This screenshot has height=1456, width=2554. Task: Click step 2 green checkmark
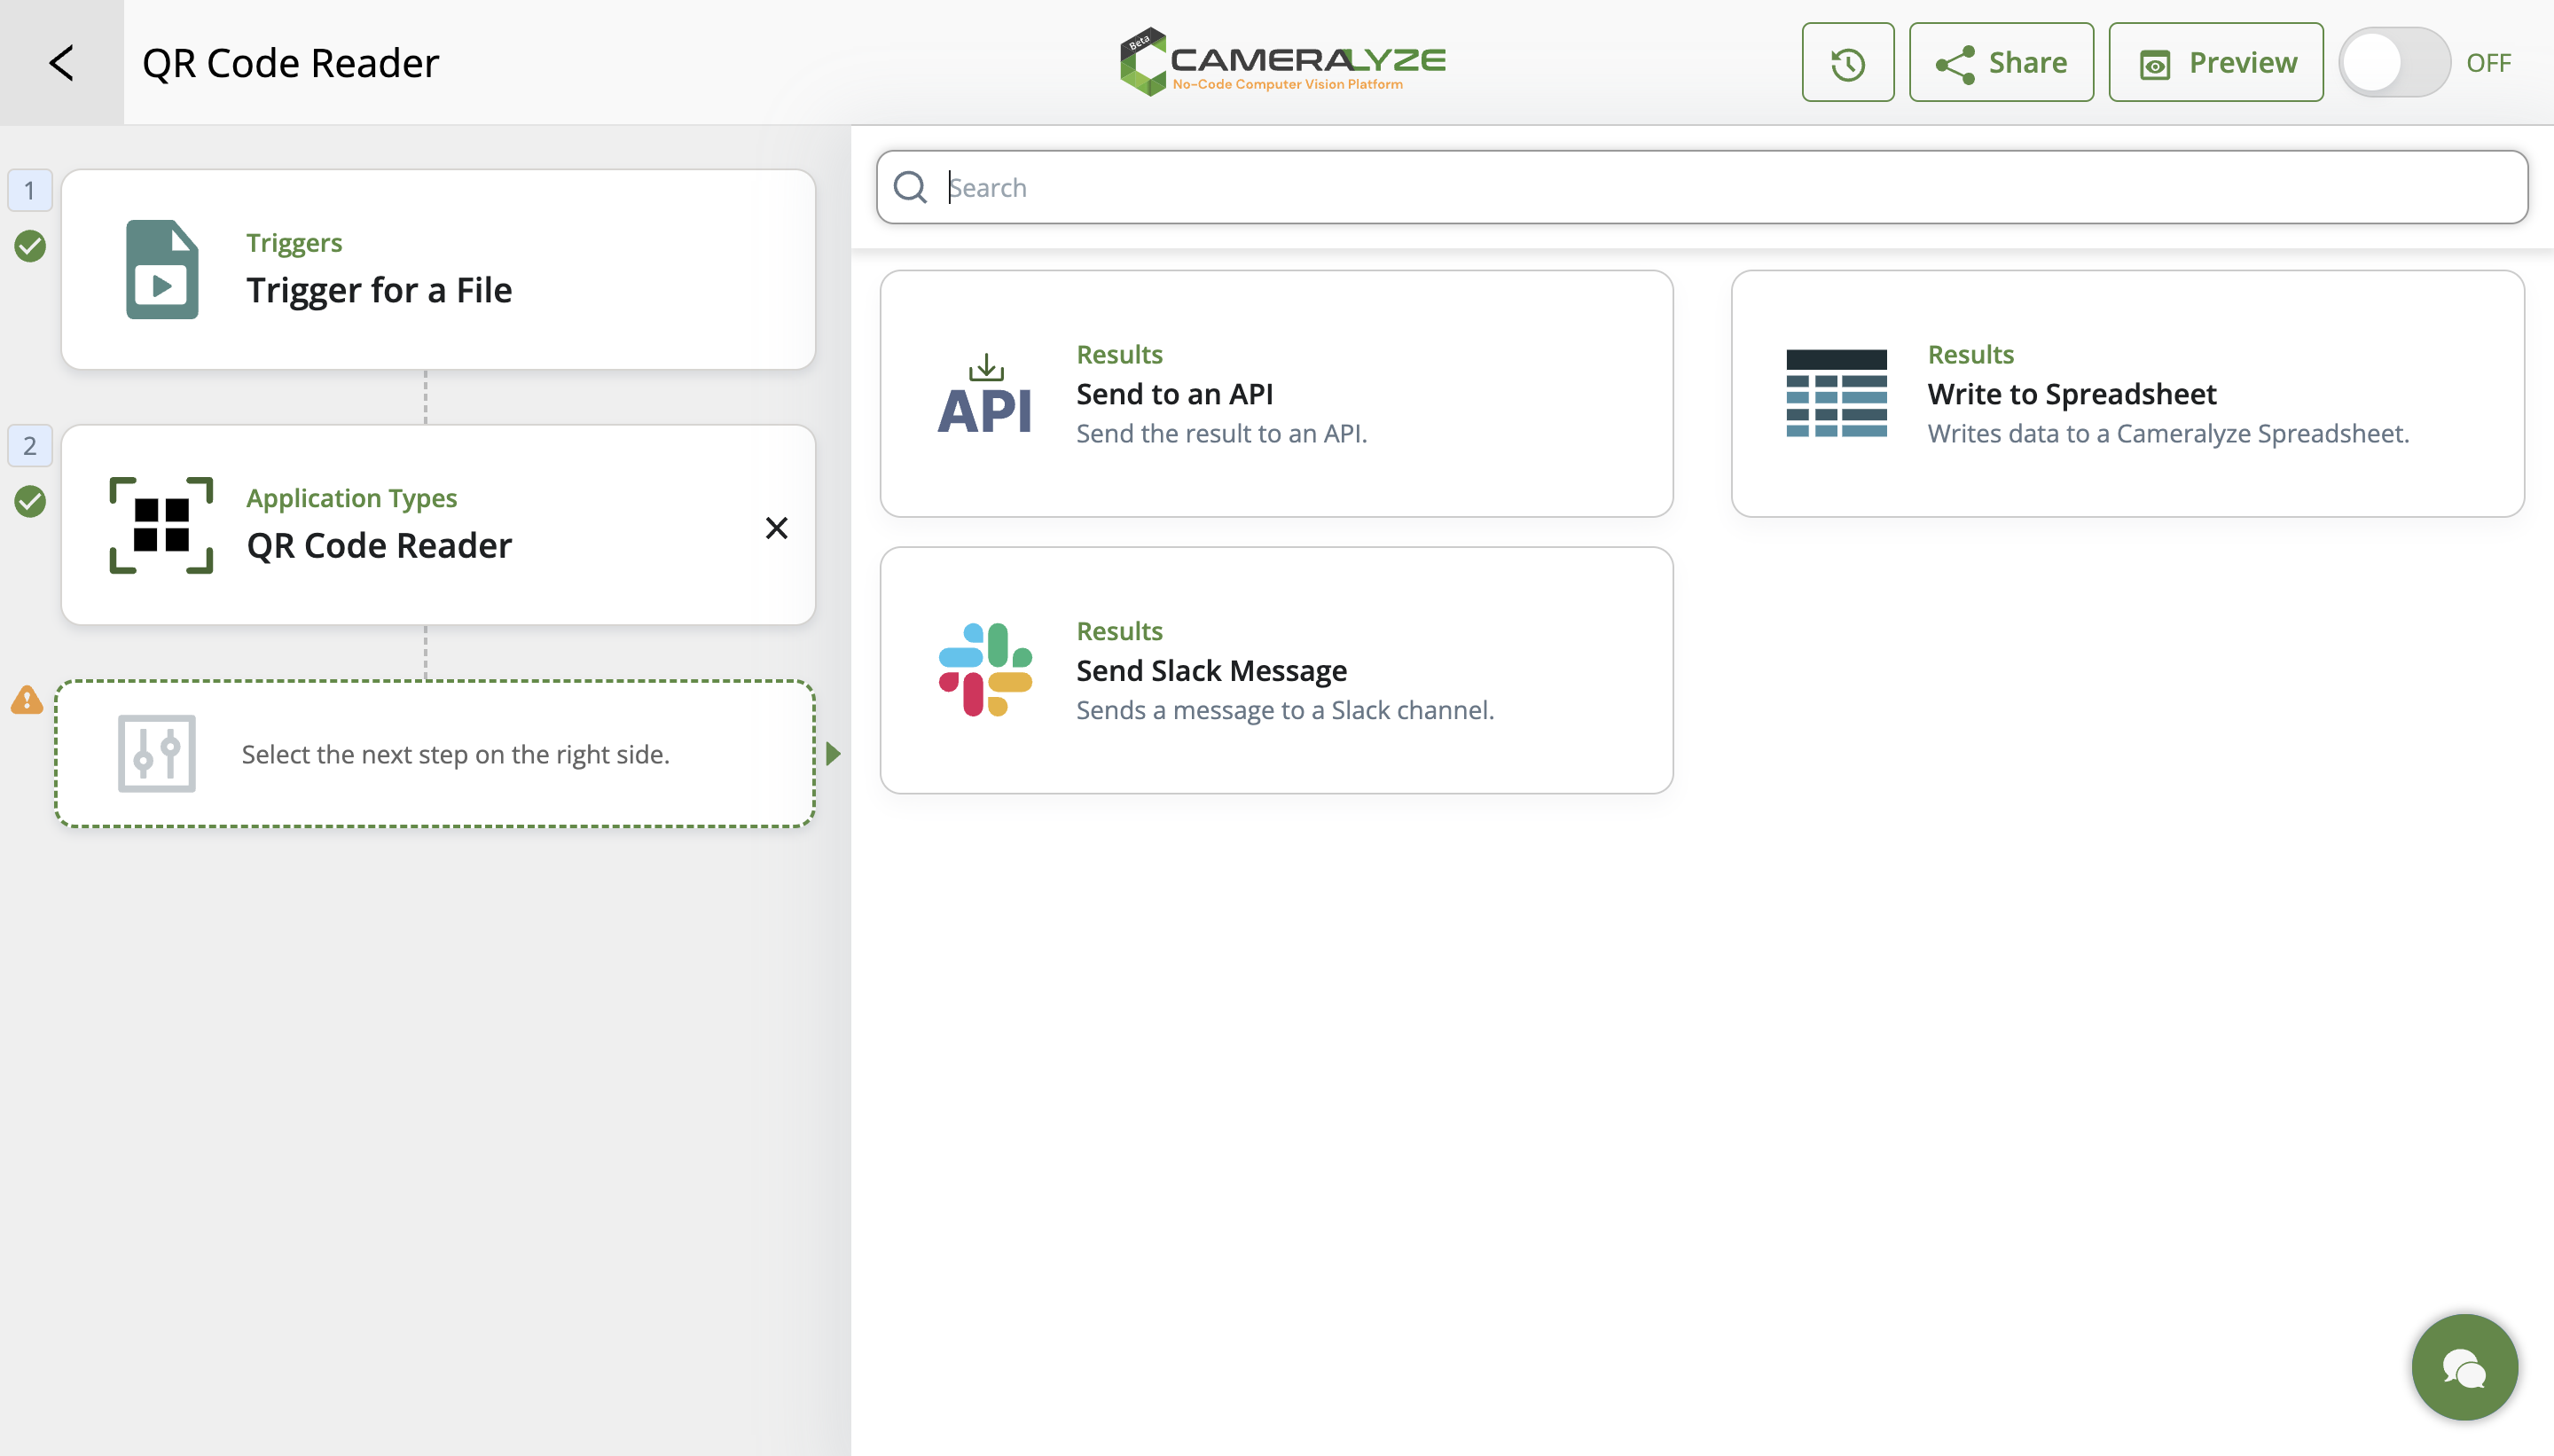point(30,501)
